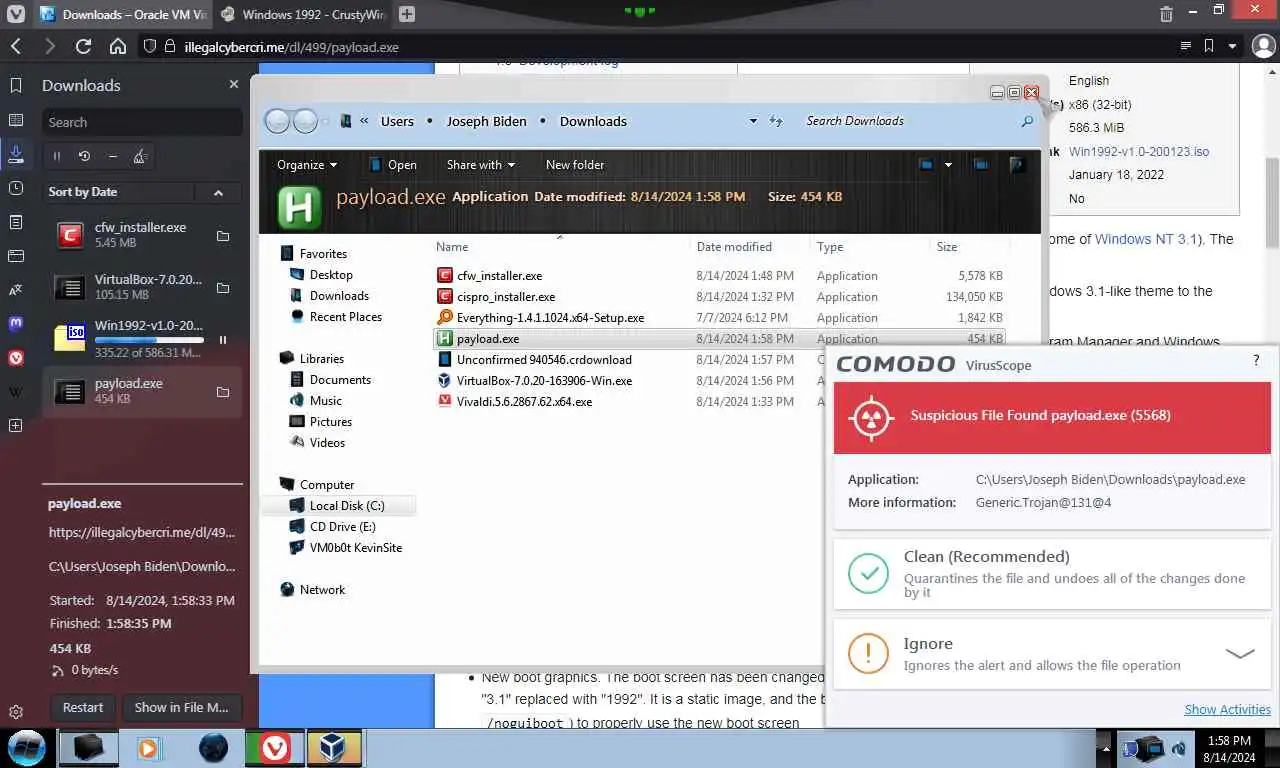The height and width of the screenshot is (768, 1280).
Task: Open view options dropdown arrow in Explorer
Action: 948,164
